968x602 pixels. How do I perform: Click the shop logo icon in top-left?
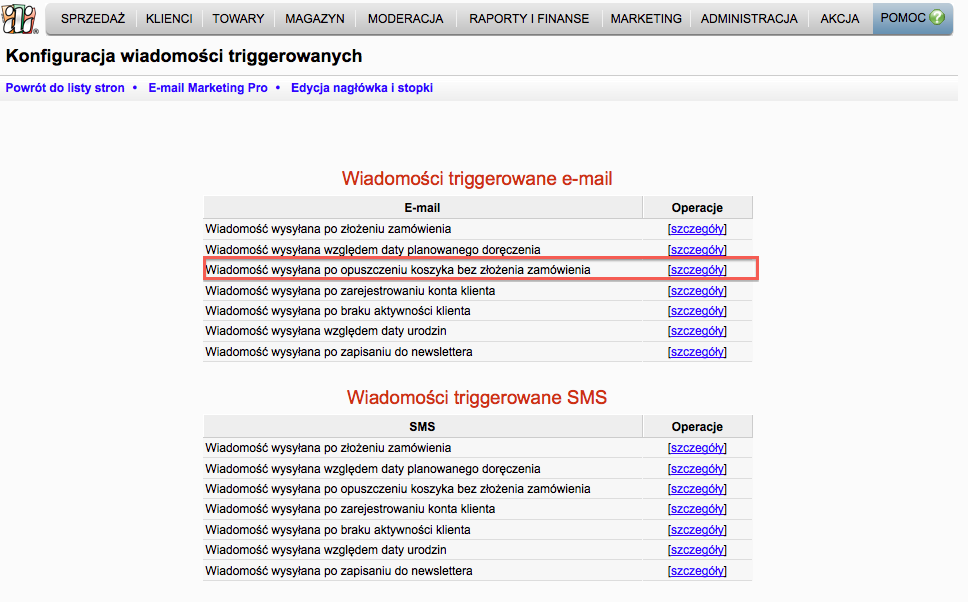tap(20, 19)
